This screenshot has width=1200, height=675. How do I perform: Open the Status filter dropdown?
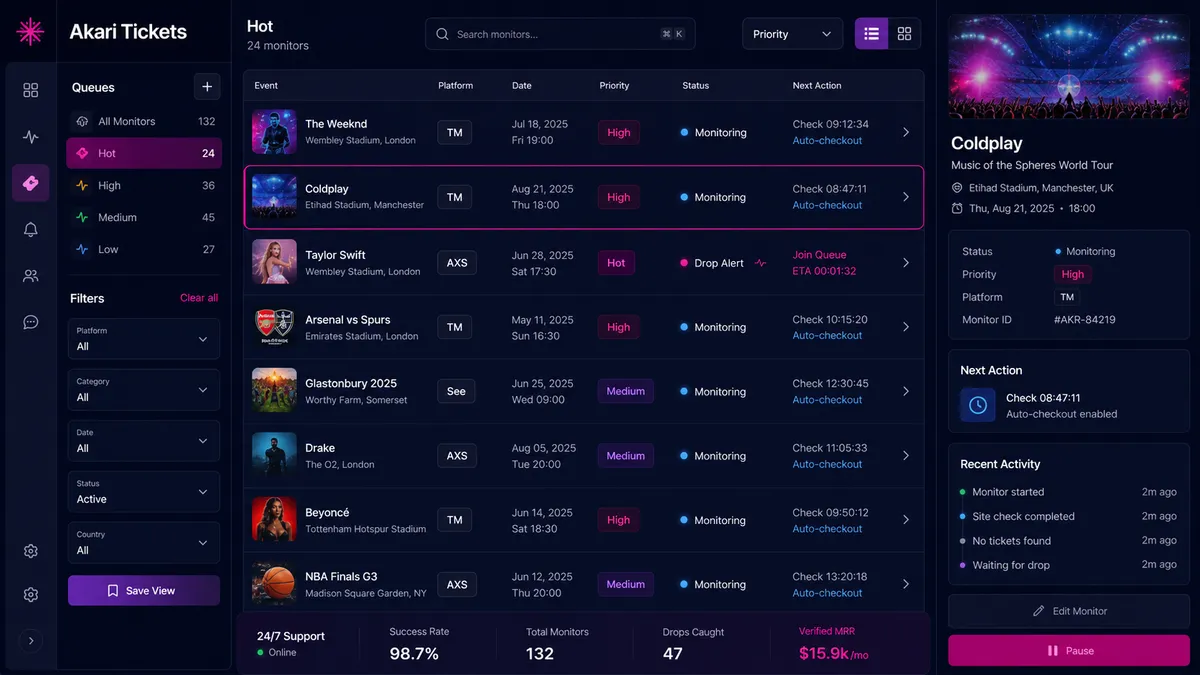pyautogui.click(x=144, y=492)
